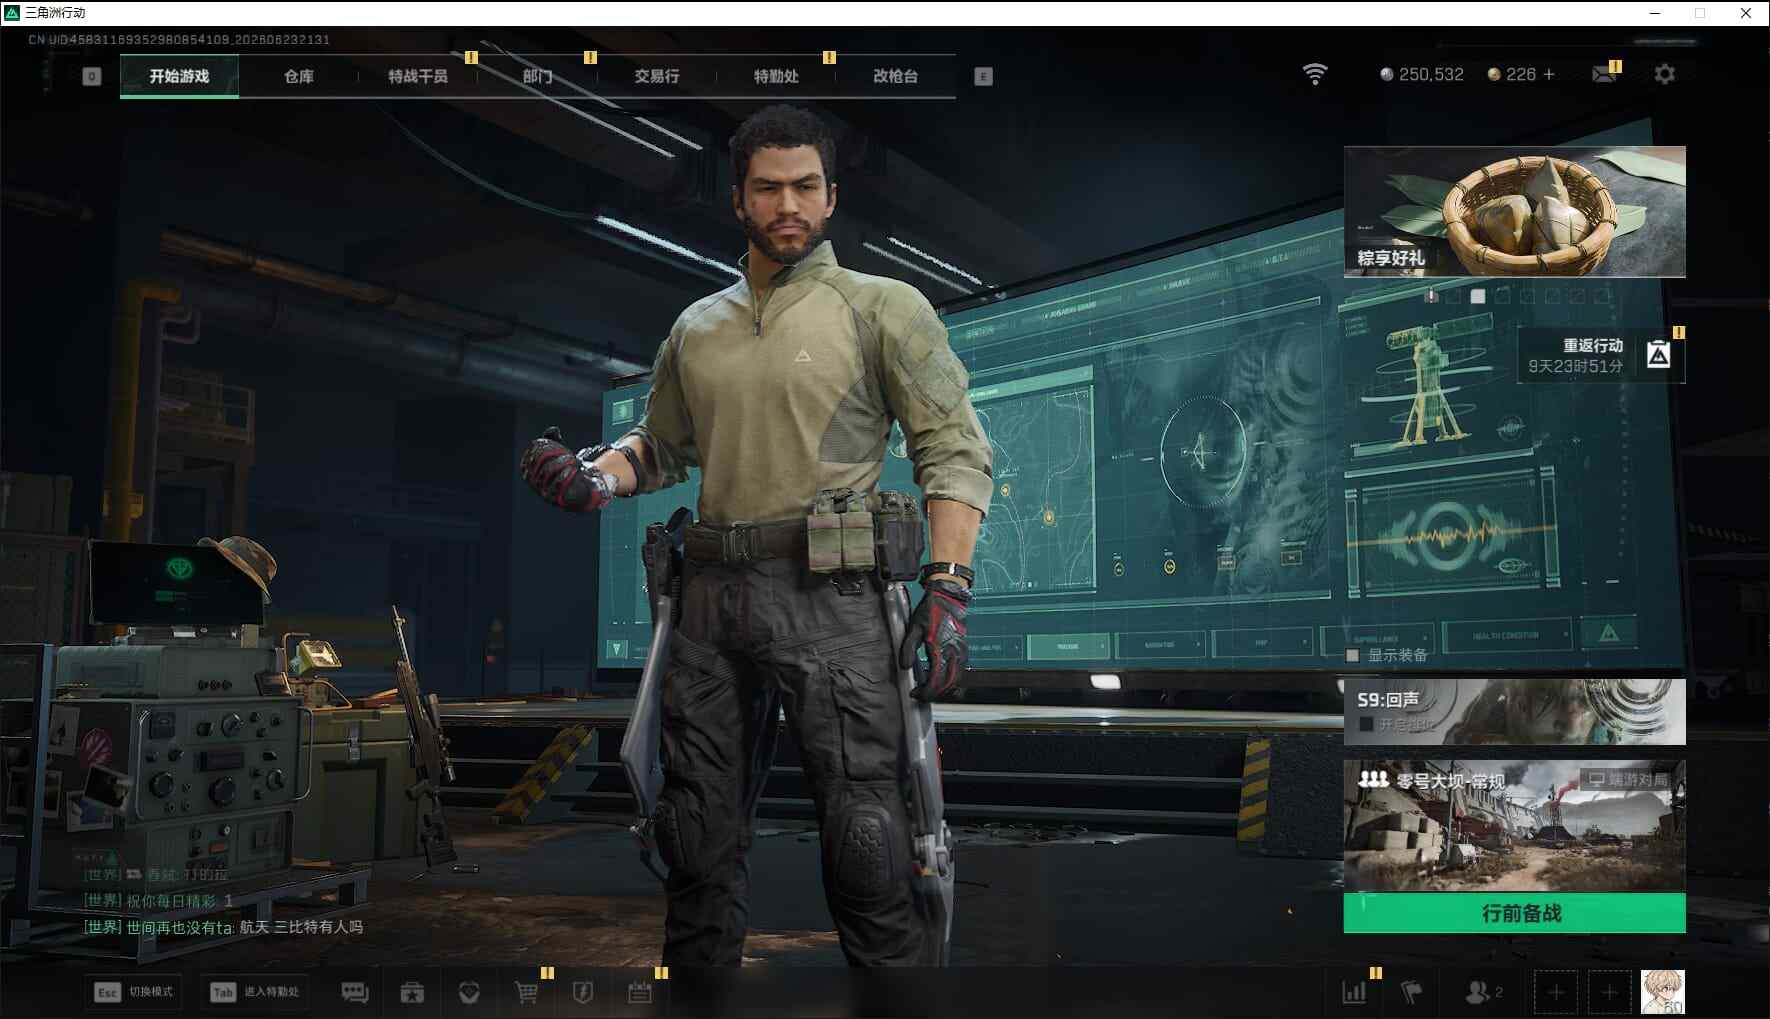Click the Esc 切换模式 button
Image resolution: width=1770 pixels, height=1019 pixels.
pos(134,992)
